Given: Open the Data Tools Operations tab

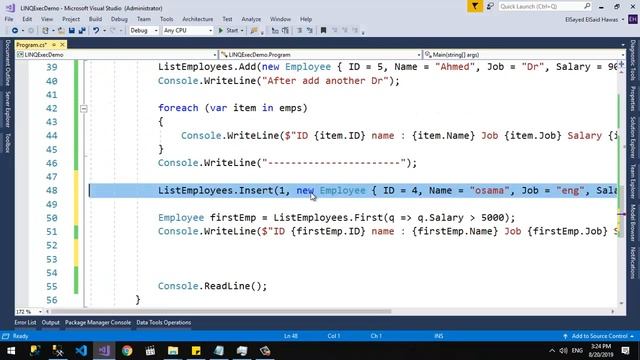Looking at the screenshot, I should 164,322.
